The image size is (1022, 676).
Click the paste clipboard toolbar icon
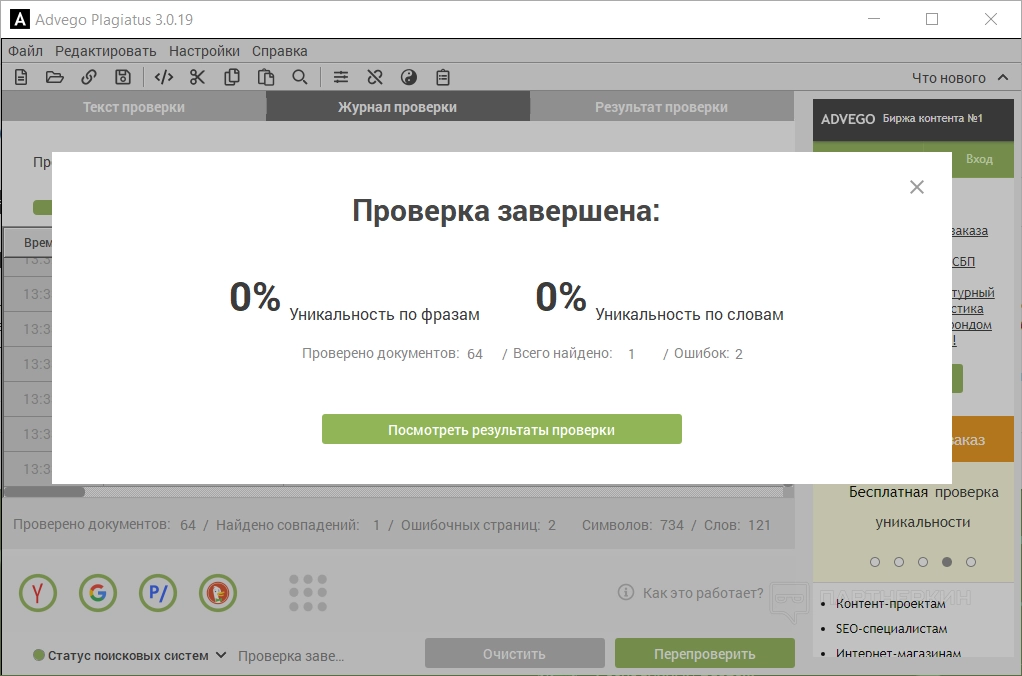[265, 77]
